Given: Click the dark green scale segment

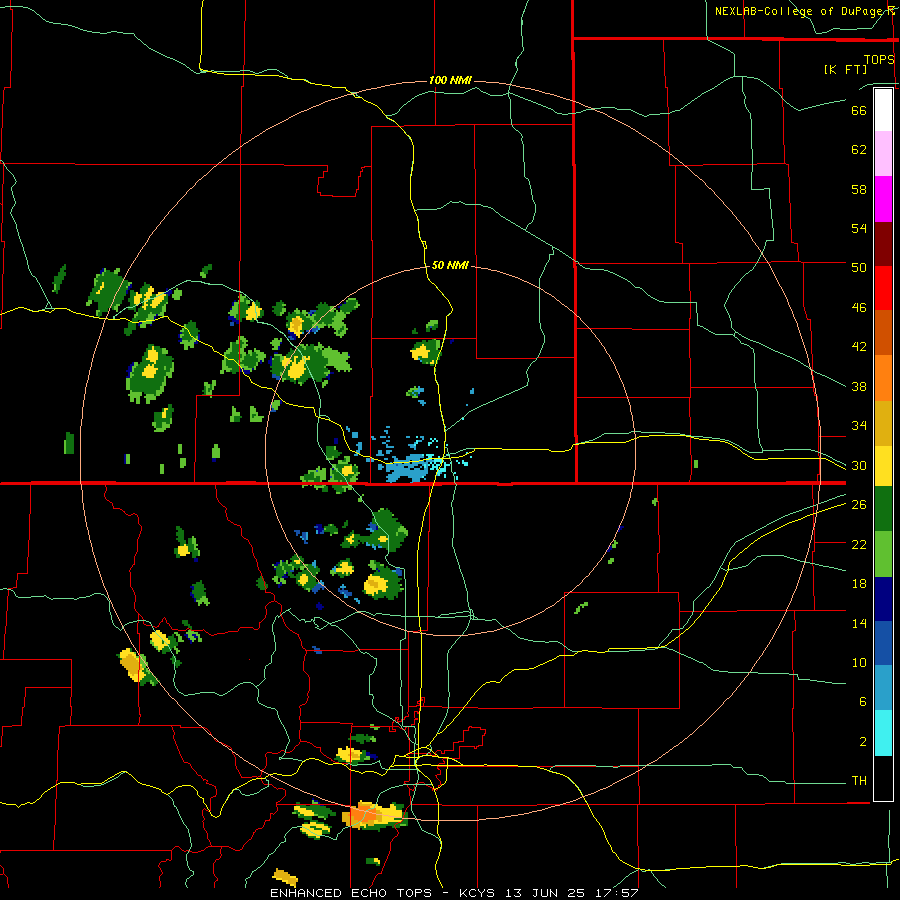Looking at the screenshot, I should coord(883,509).
